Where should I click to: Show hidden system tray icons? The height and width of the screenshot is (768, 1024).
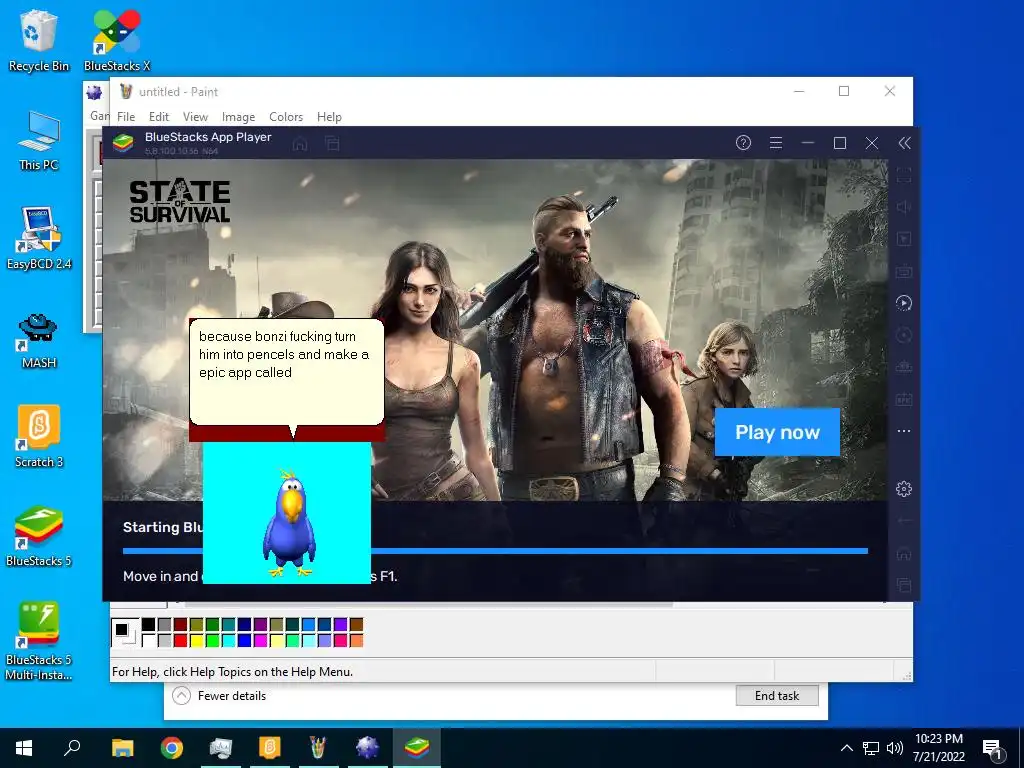[x=846, y=748]
